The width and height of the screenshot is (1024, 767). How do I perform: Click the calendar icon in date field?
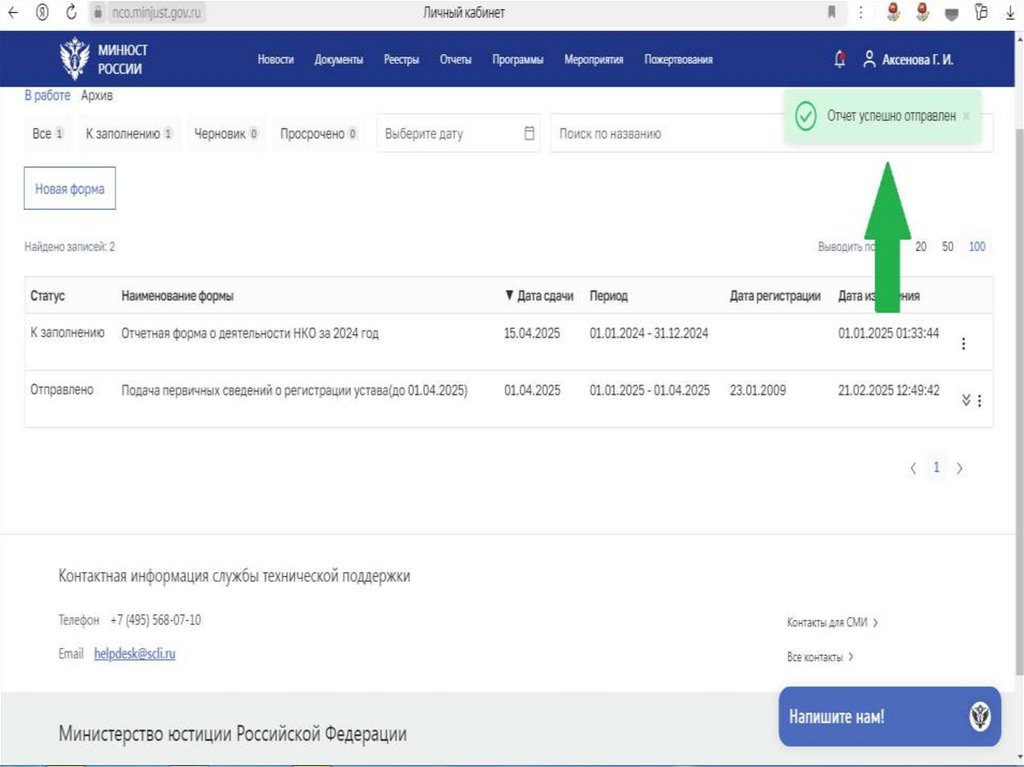tap(530, 133)
